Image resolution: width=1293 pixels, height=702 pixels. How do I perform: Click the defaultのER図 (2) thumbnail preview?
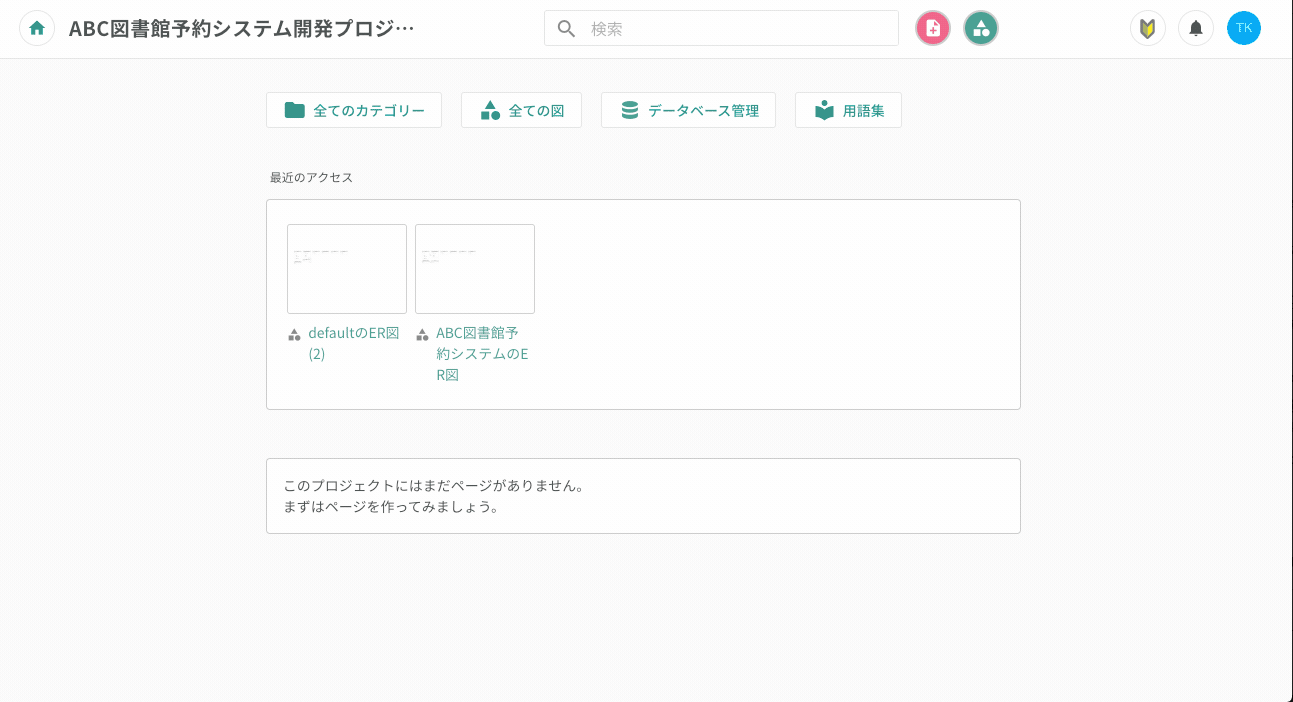point(346,268)
